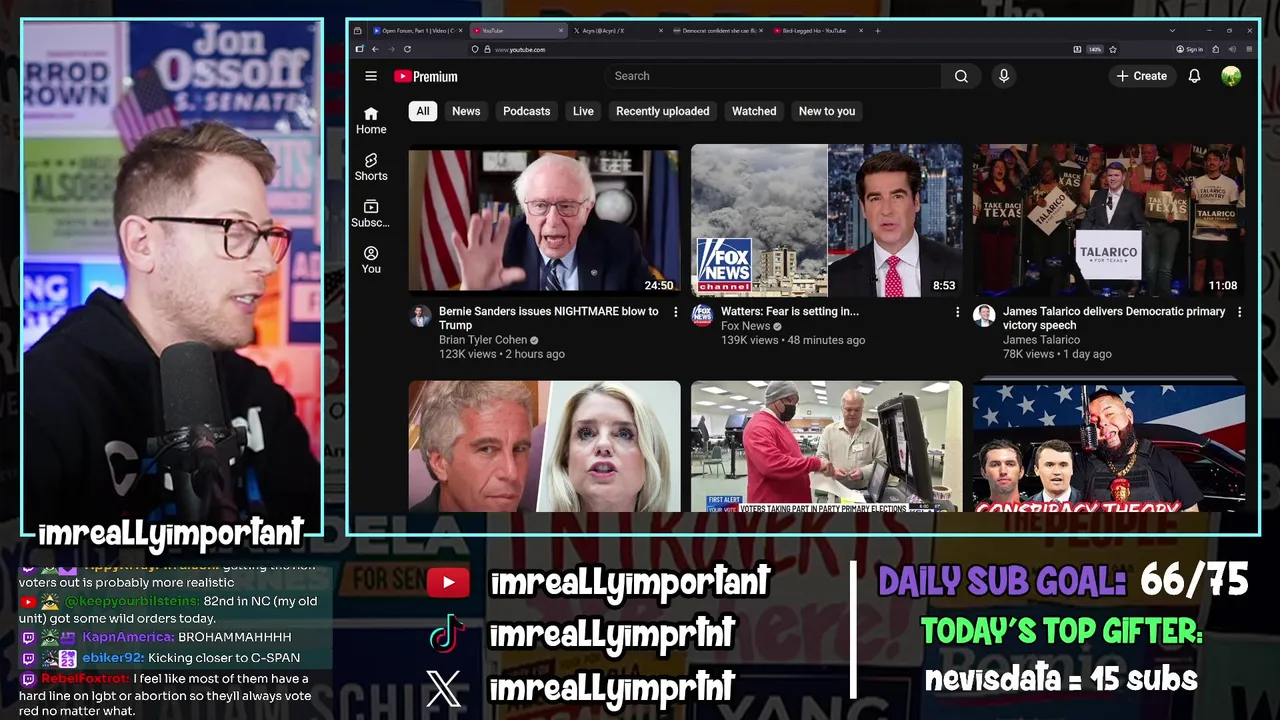The width and height of the screenshot is (1280, 720).
Task: Select Recently uploaded filter chip
Action: 662,111
